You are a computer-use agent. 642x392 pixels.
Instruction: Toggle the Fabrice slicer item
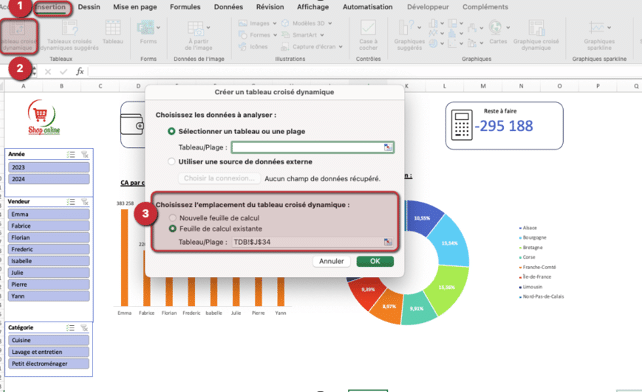pos(49,226)
